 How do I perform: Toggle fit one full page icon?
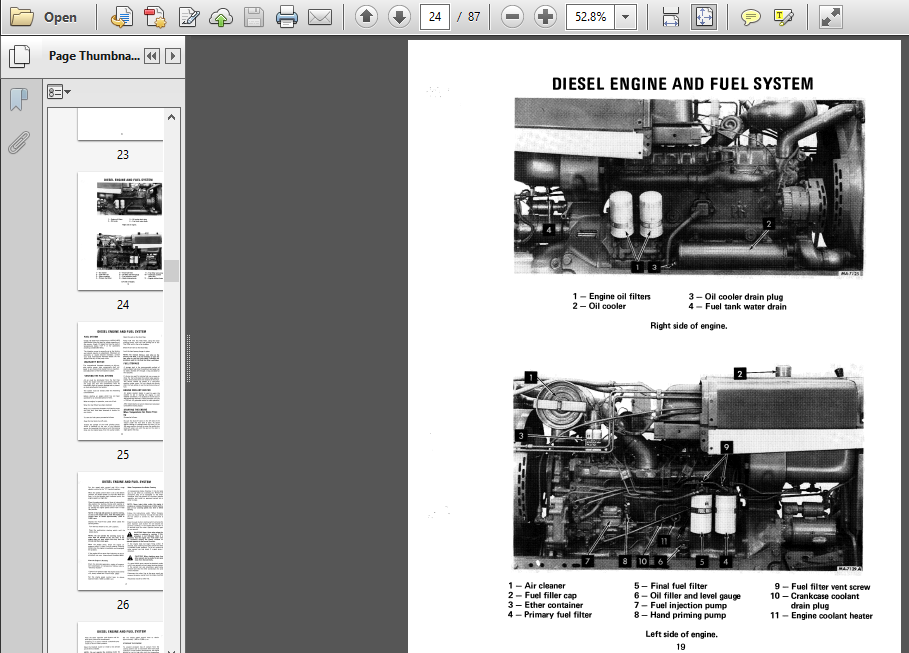pos(704,17)
